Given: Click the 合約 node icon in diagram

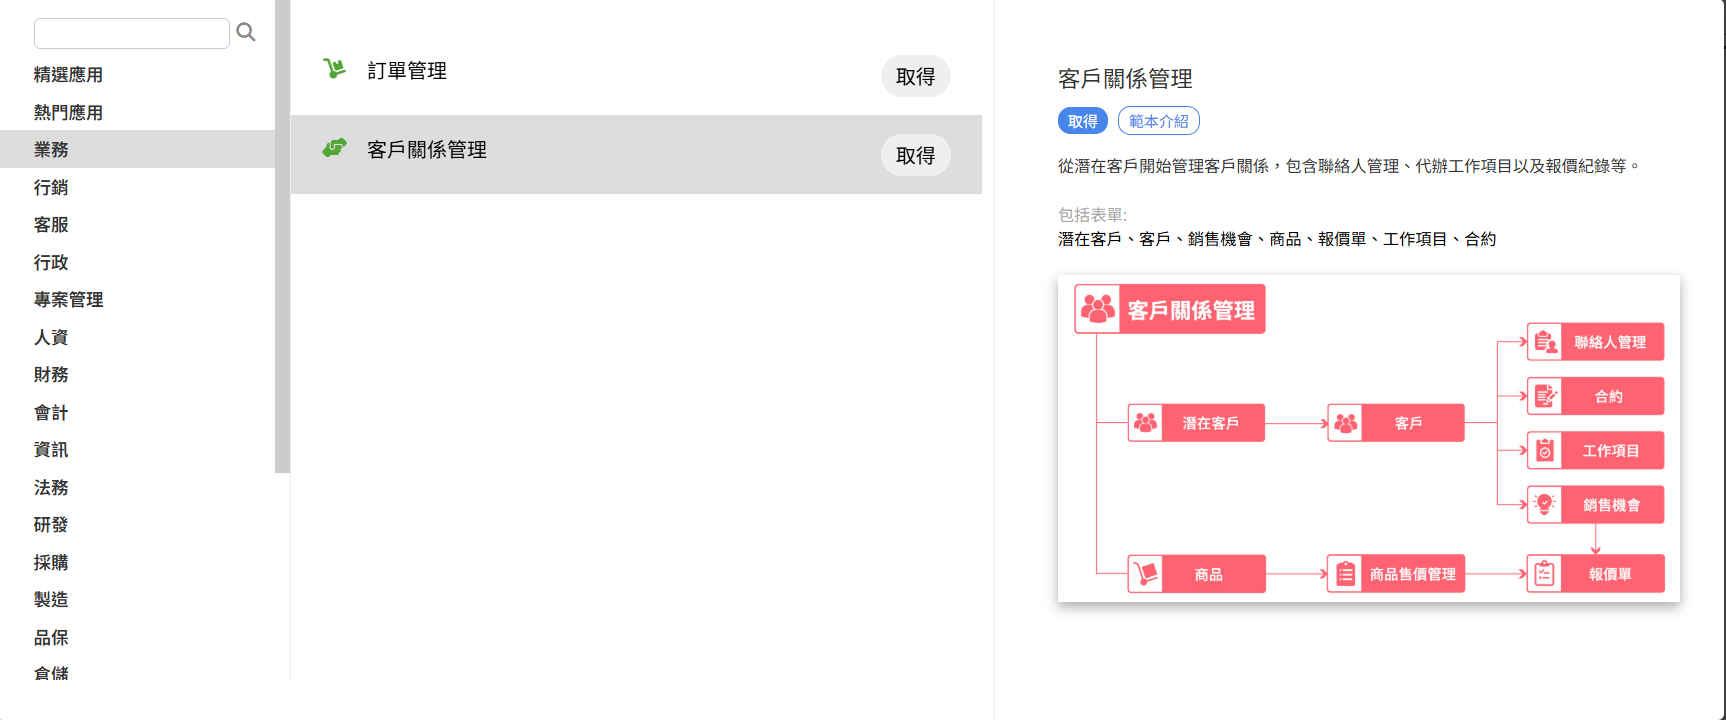Looking at the screenshot, I should pos(1545,396).
